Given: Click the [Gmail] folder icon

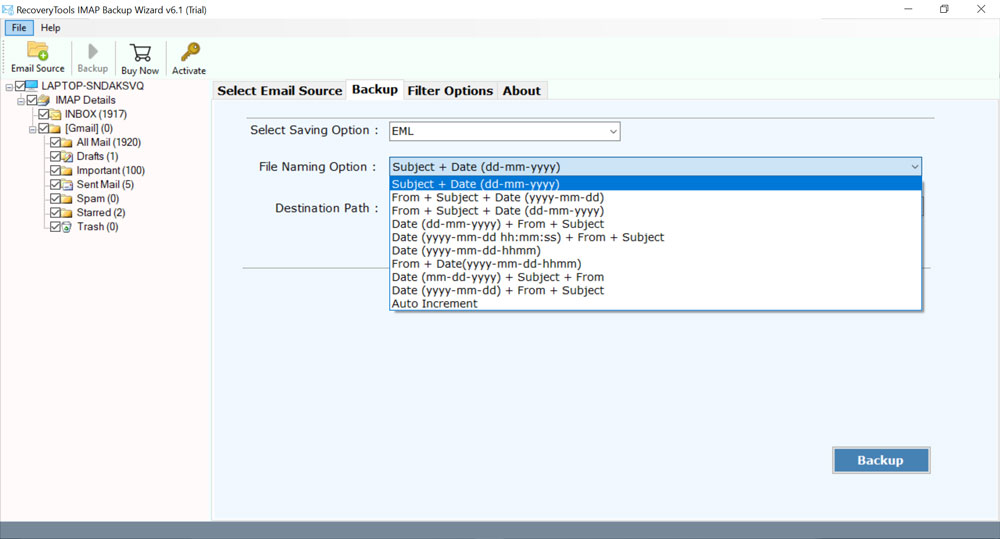Looking at the screenshot, I should point(55,128).
